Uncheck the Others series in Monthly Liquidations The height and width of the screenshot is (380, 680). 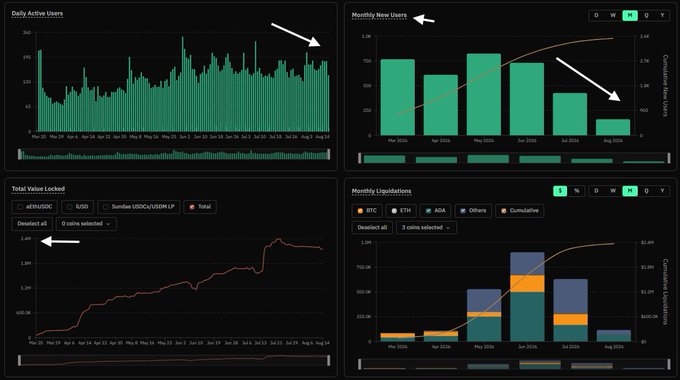click(x=463, y=211)
